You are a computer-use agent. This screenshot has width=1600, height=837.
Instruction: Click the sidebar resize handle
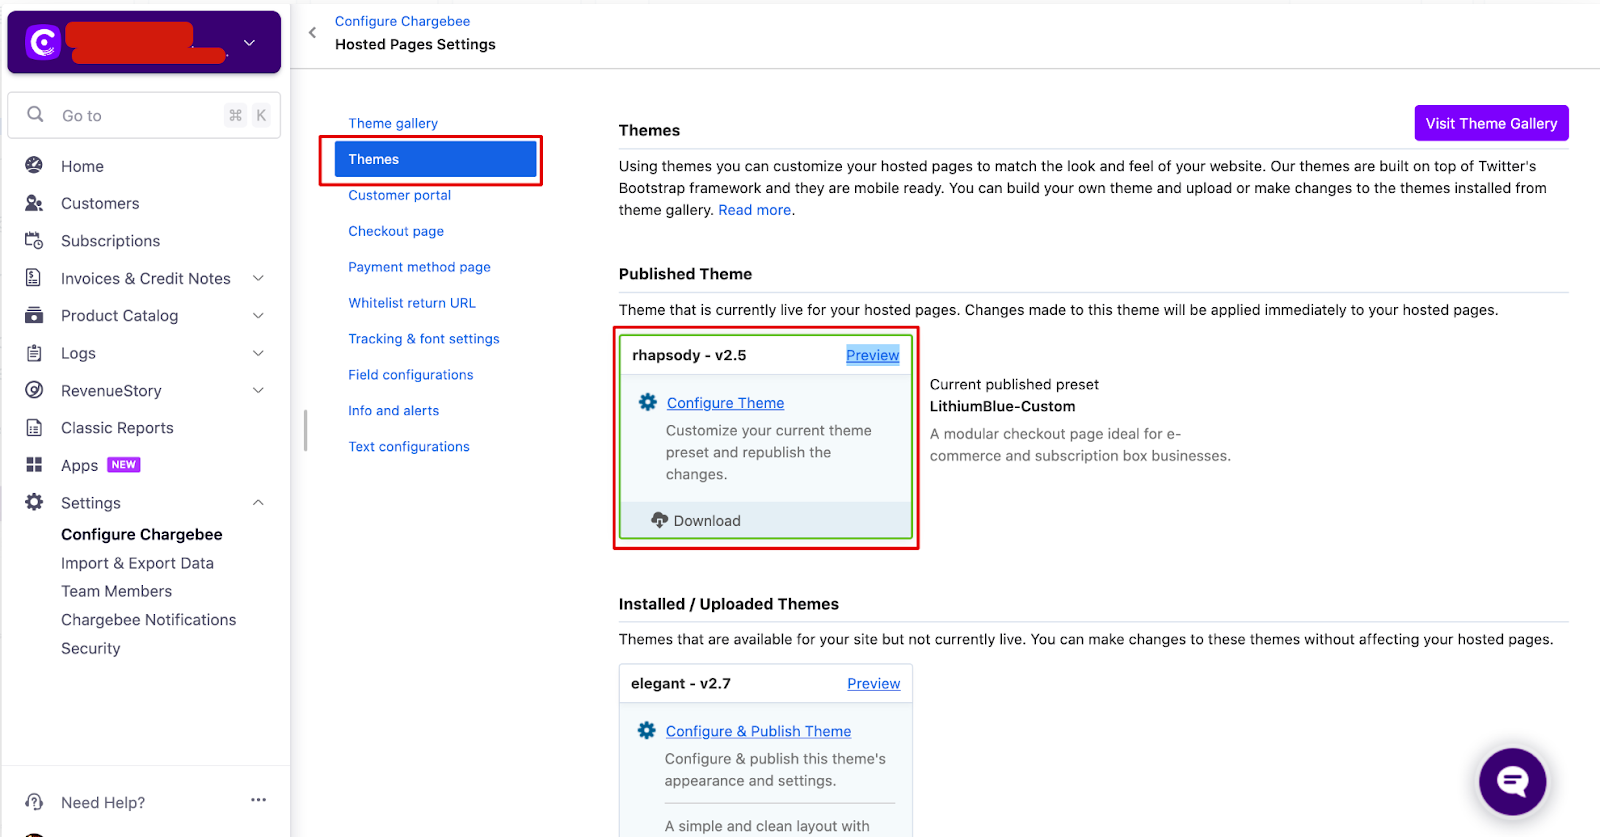[x=305, y=430]
